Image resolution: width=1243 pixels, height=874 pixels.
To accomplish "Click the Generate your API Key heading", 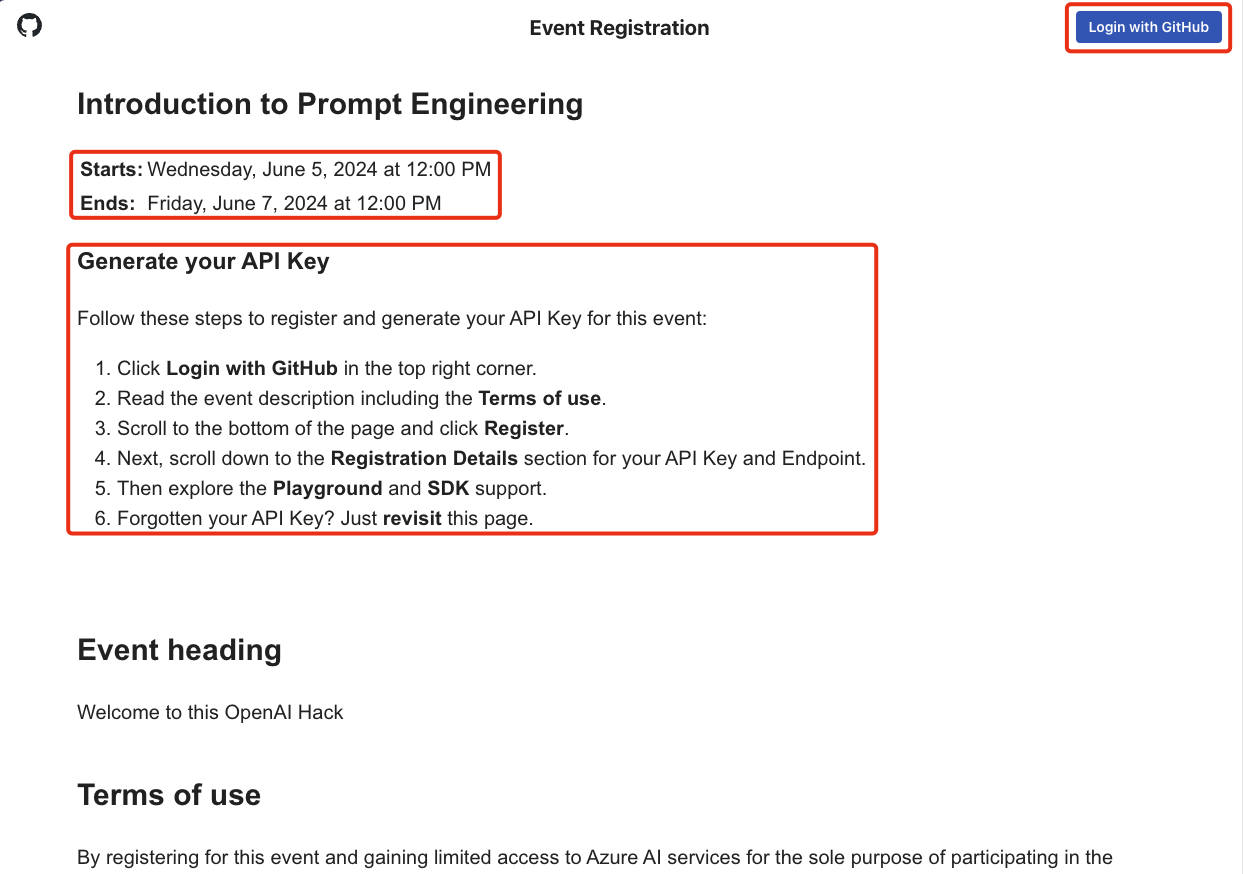I will pos(203,262).
